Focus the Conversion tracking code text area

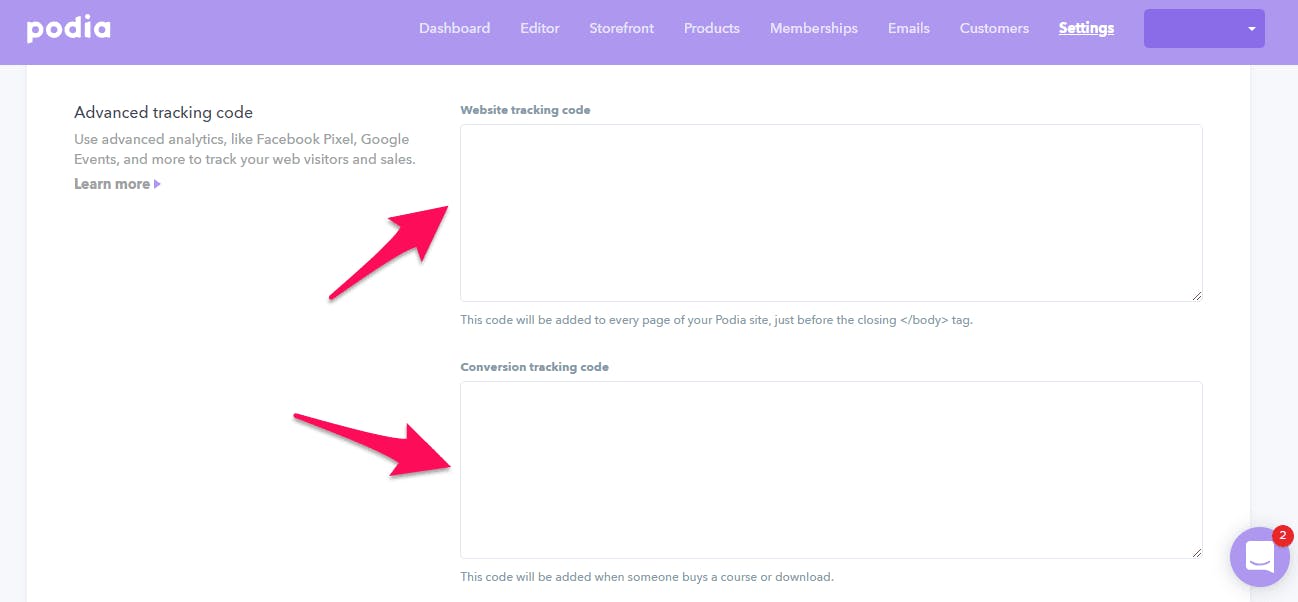(x=831, y=470)
